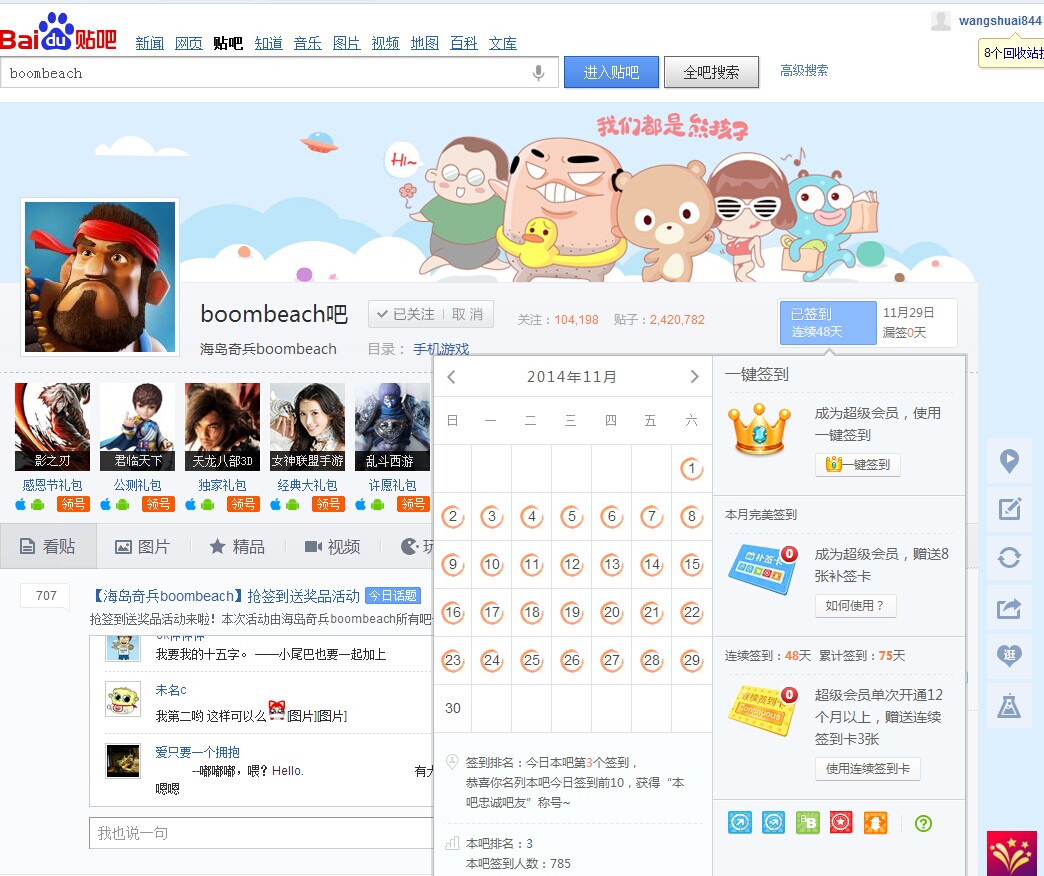The height and width of the screenshot is (876, 1044).
Task: Click the boombeach bar avatar image
Action: [x=100, y=277]
